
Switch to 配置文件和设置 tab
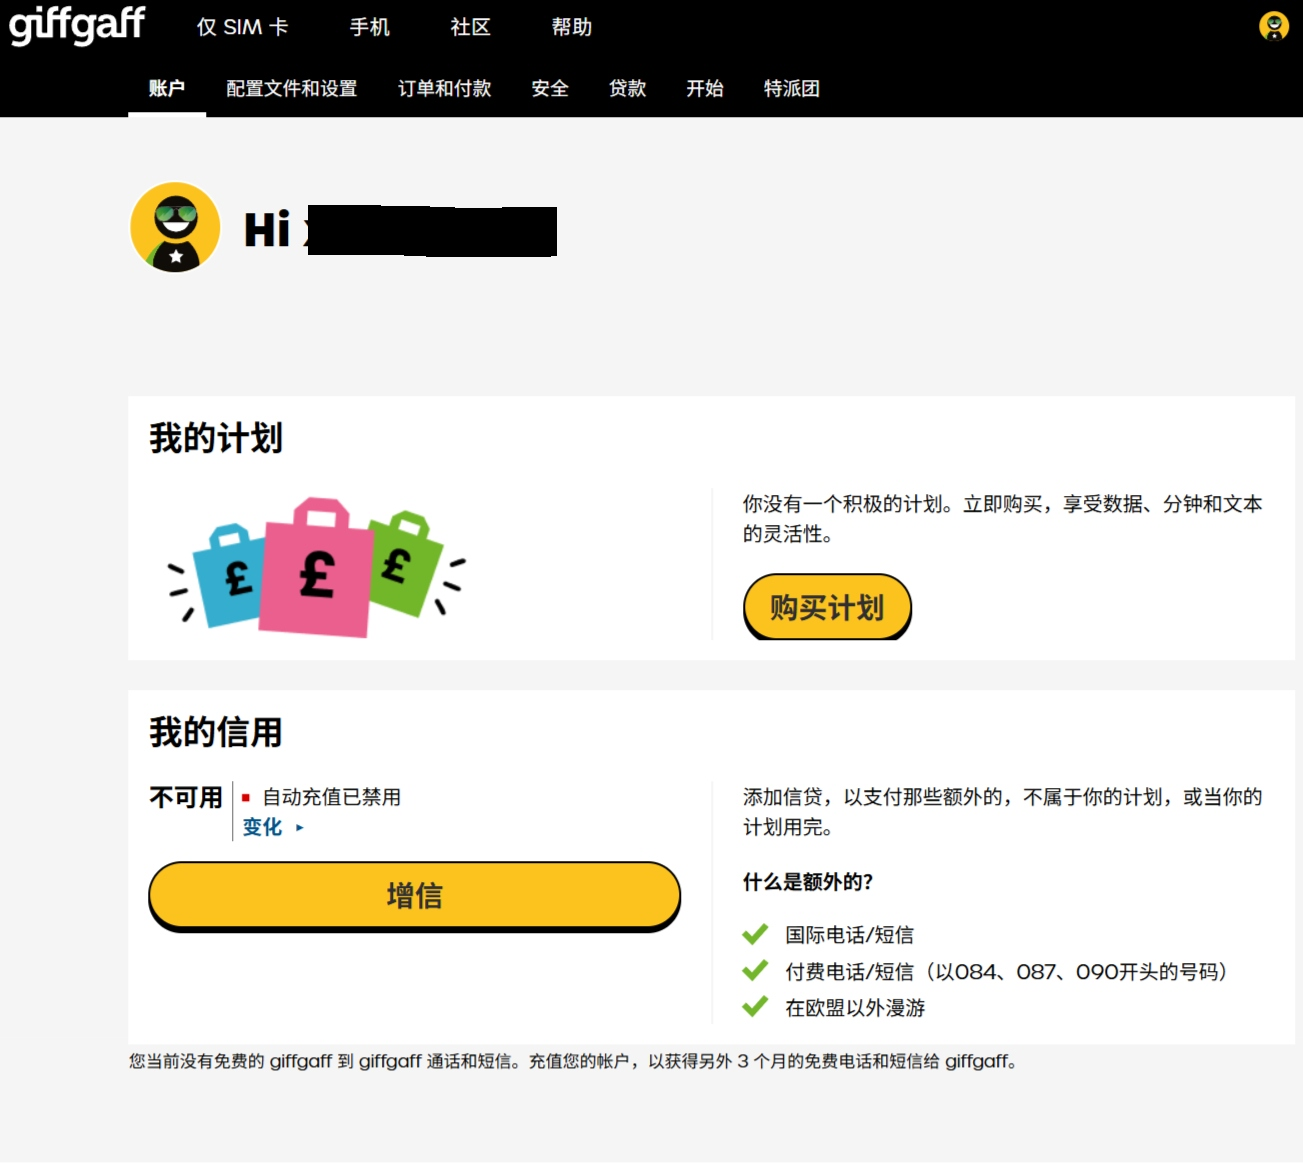(291, 88)
